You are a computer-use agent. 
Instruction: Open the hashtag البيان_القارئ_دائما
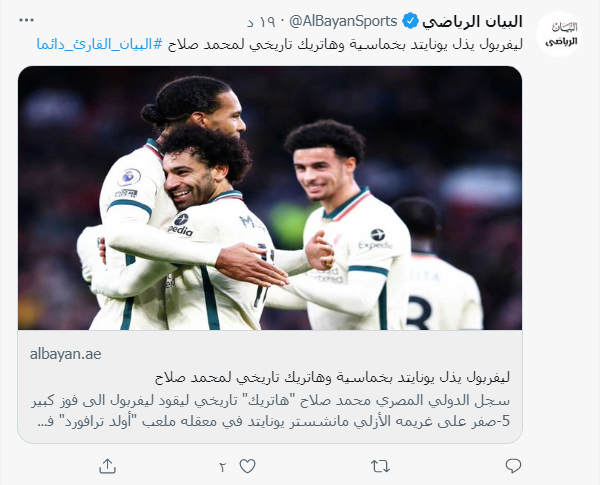[x=100, y=44]
